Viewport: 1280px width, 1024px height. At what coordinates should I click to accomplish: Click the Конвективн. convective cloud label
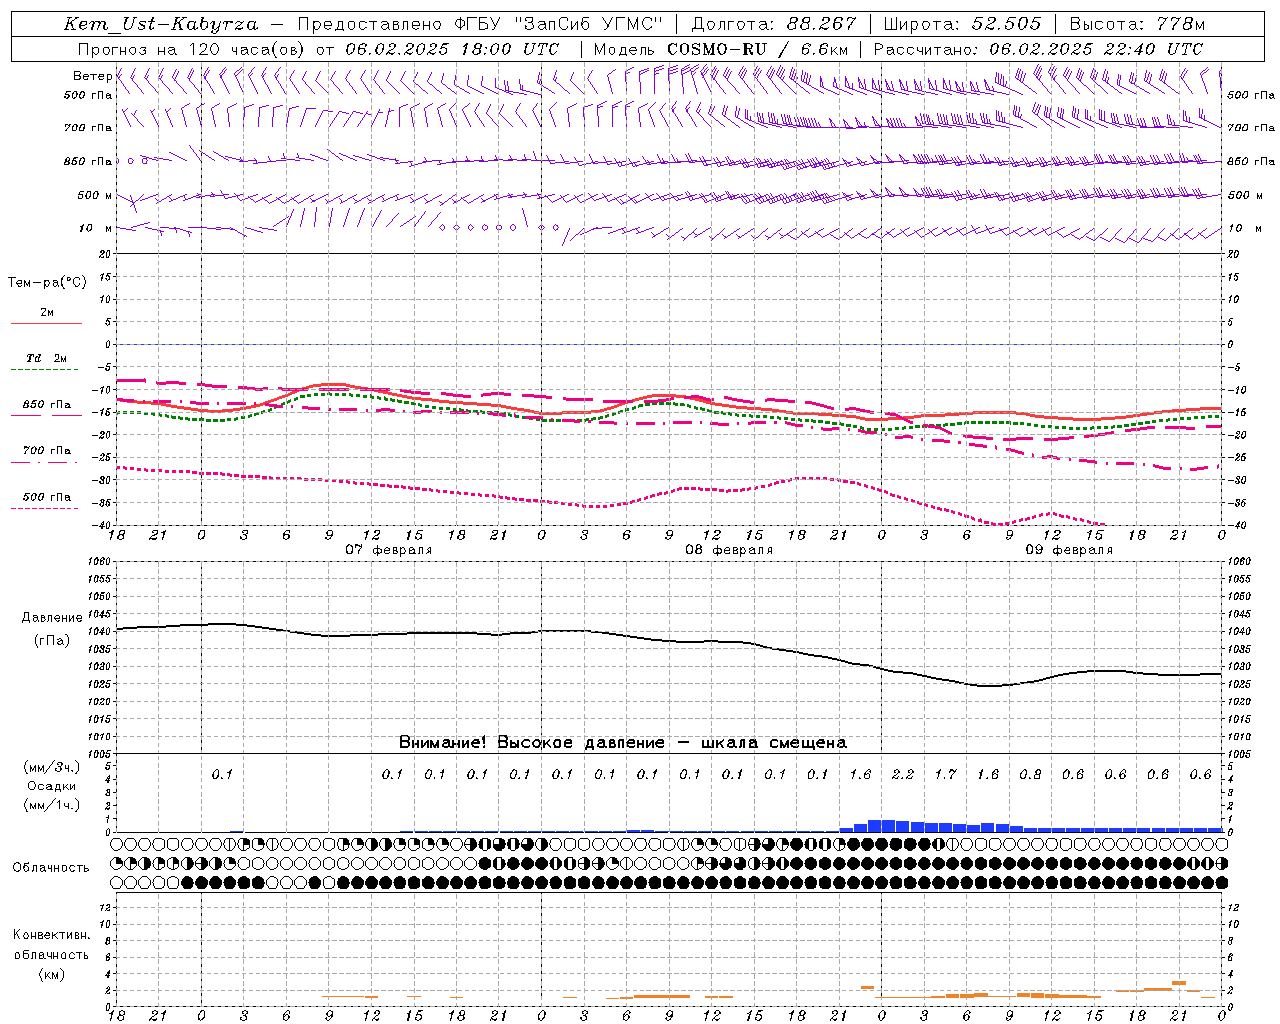[x=51, y=935]
